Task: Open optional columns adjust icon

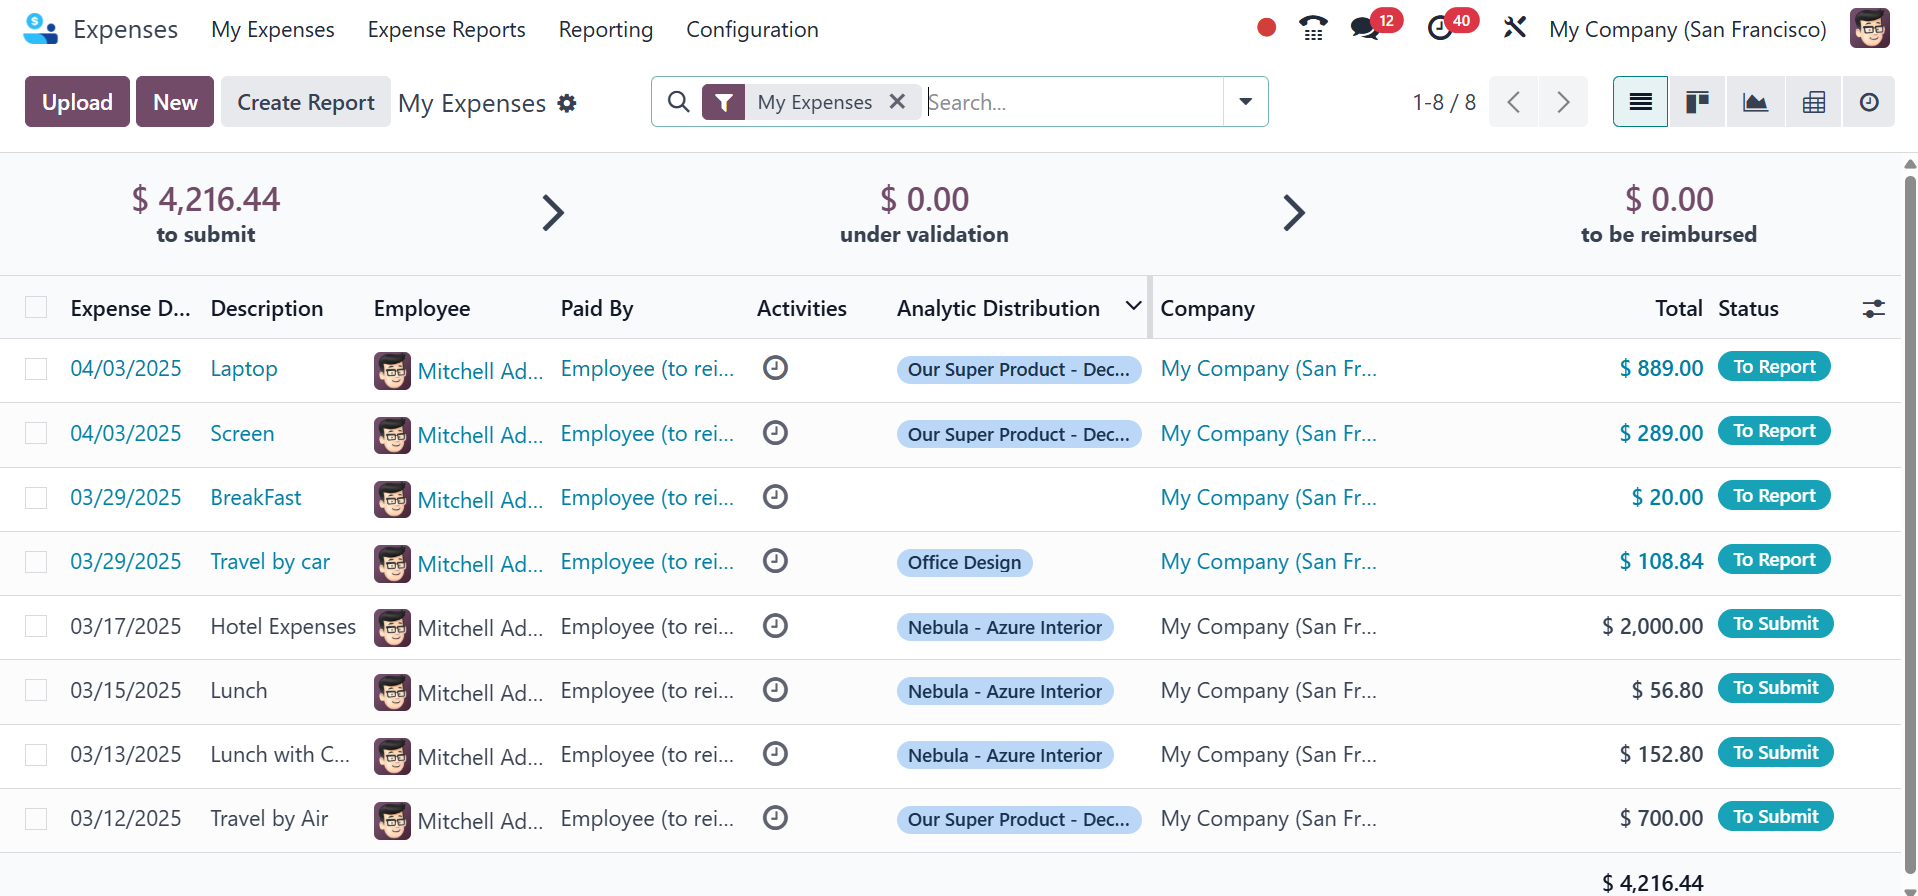Action: (x=1873, y=309)
